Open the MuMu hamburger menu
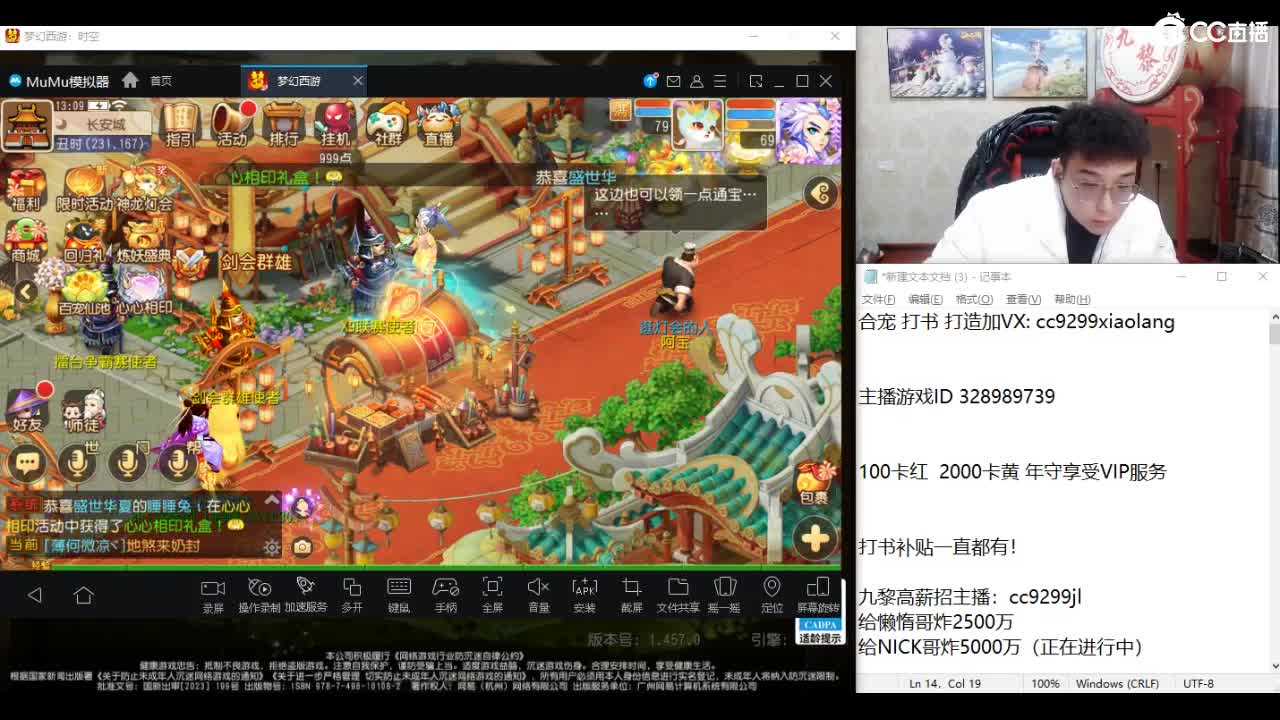The height and width of the screenshot is (720, 1280). click(x=720, y=81)
